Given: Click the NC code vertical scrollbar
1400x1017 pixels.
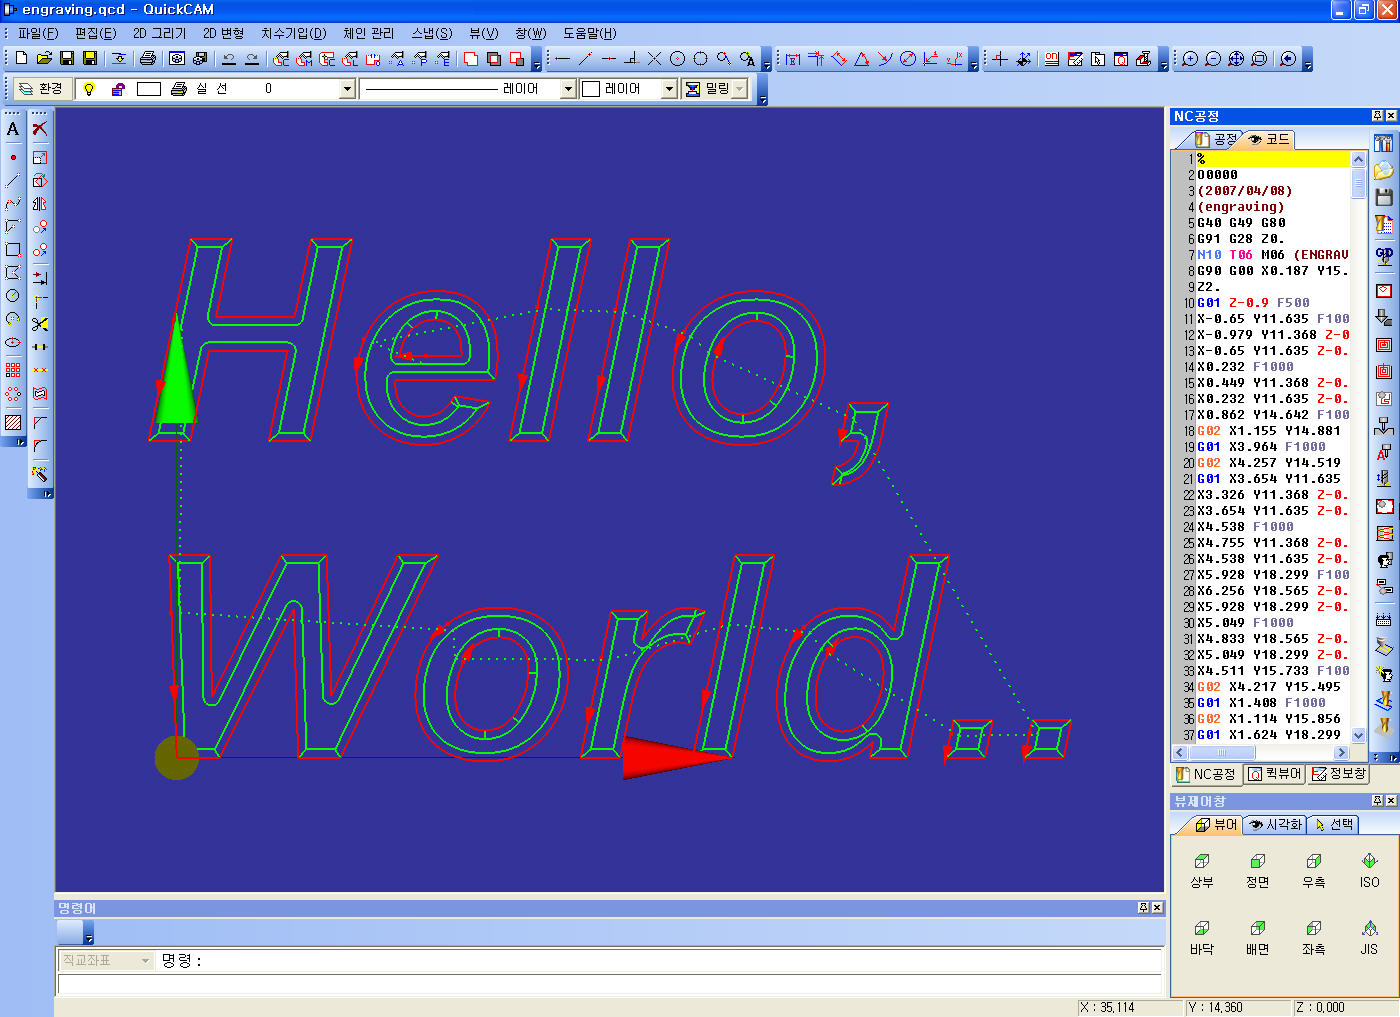Looking at the screenshot, I should pos(1358,447).
